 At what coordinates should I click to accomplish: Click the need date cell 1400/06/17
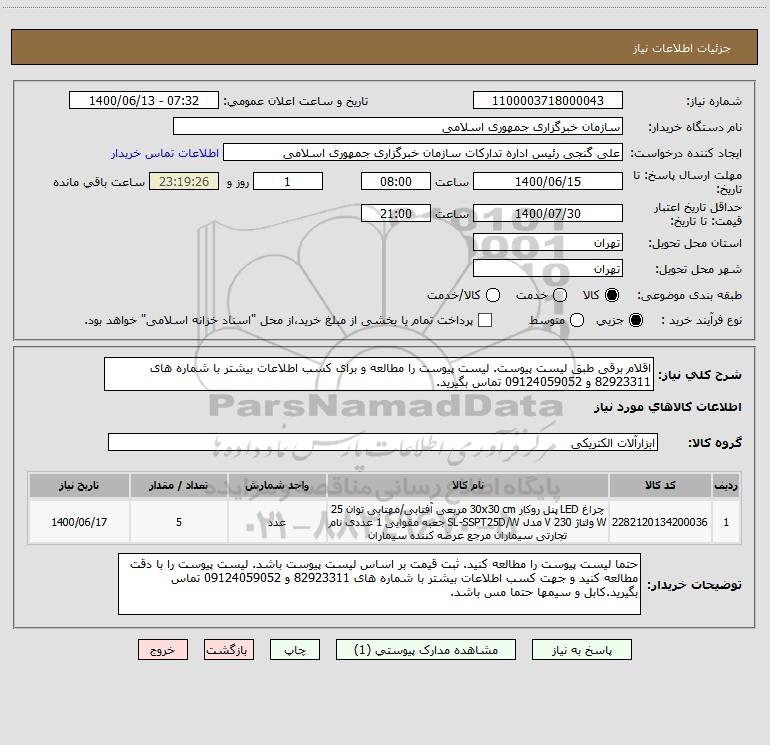(79, 522)
